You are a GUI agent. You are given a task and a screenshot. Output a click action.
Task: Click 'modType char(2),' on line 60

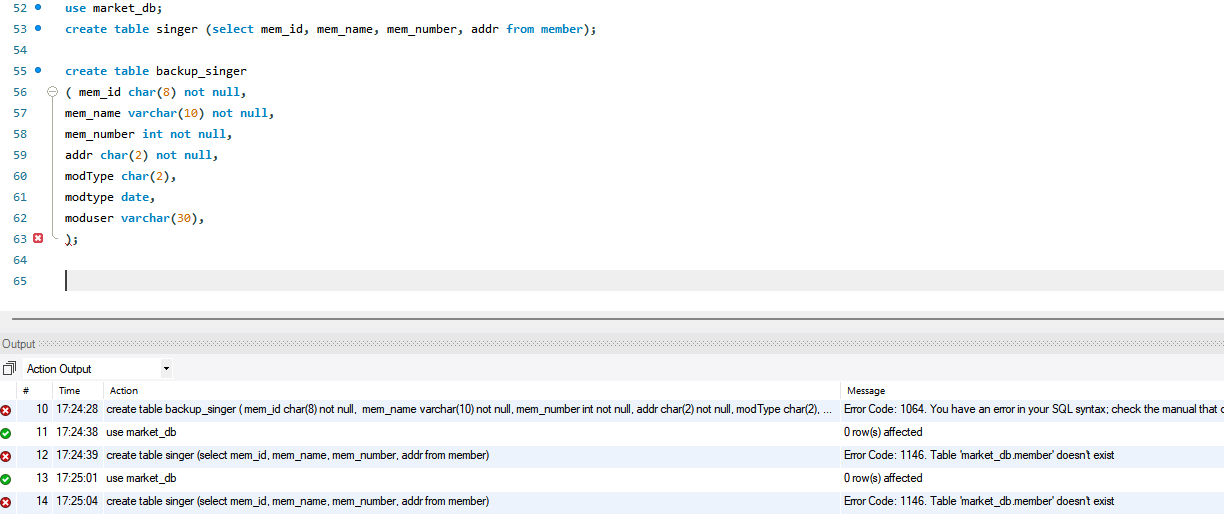tap(120, 176)
